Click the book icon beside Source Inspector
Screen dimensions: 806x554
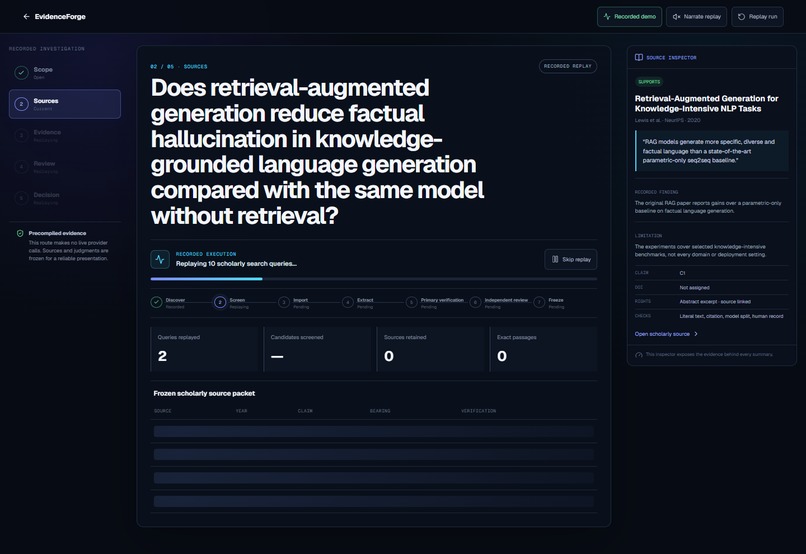tap(638, 58)
